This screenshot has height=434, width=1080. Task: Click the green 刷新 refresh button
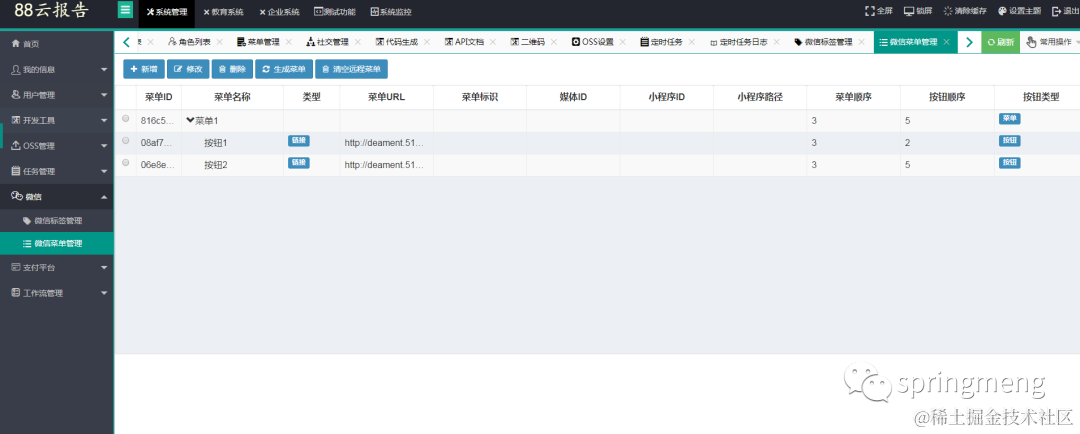tap(1000, 42)
